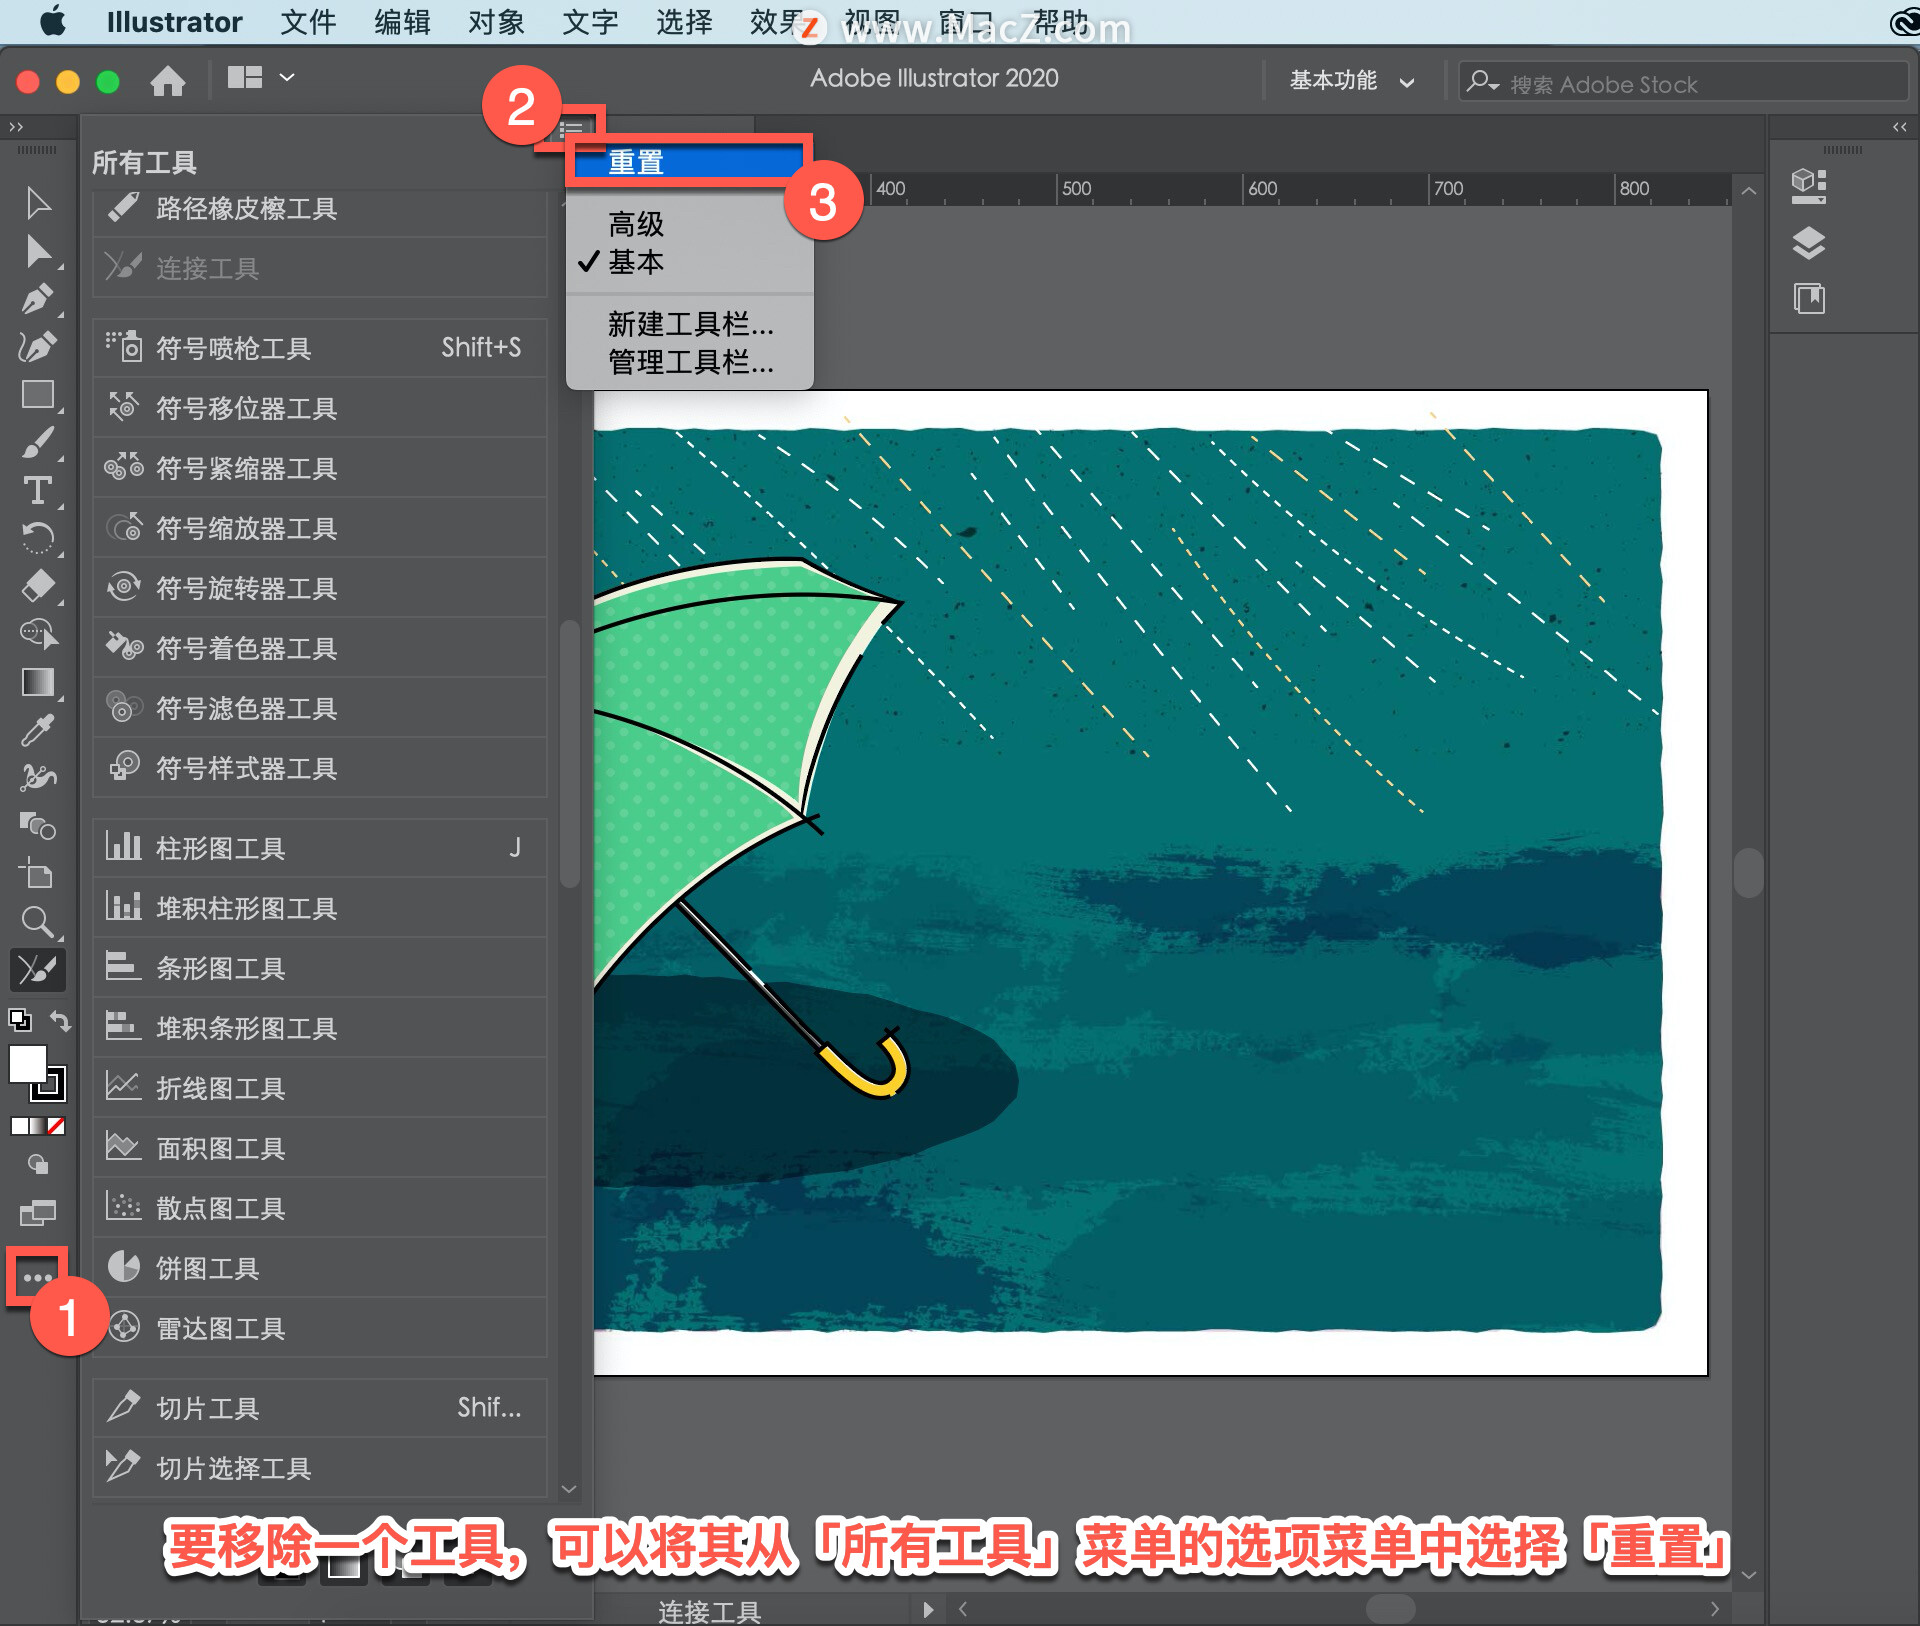1920x1626 pixels.
Task: Open the 选择 menu
Action: tap(684, 22)
